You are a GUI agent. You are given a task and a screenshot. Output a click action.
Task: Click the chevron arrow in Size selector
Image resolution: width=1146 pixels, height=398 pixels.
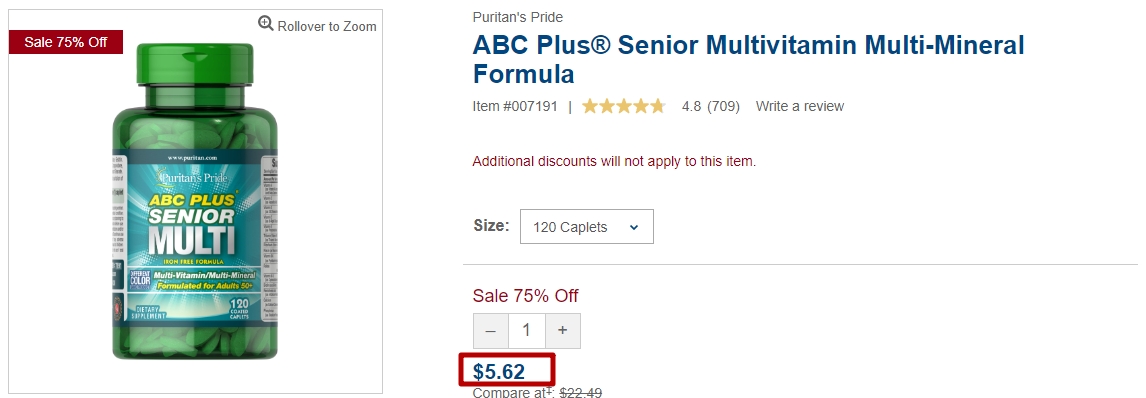(634, 227)
